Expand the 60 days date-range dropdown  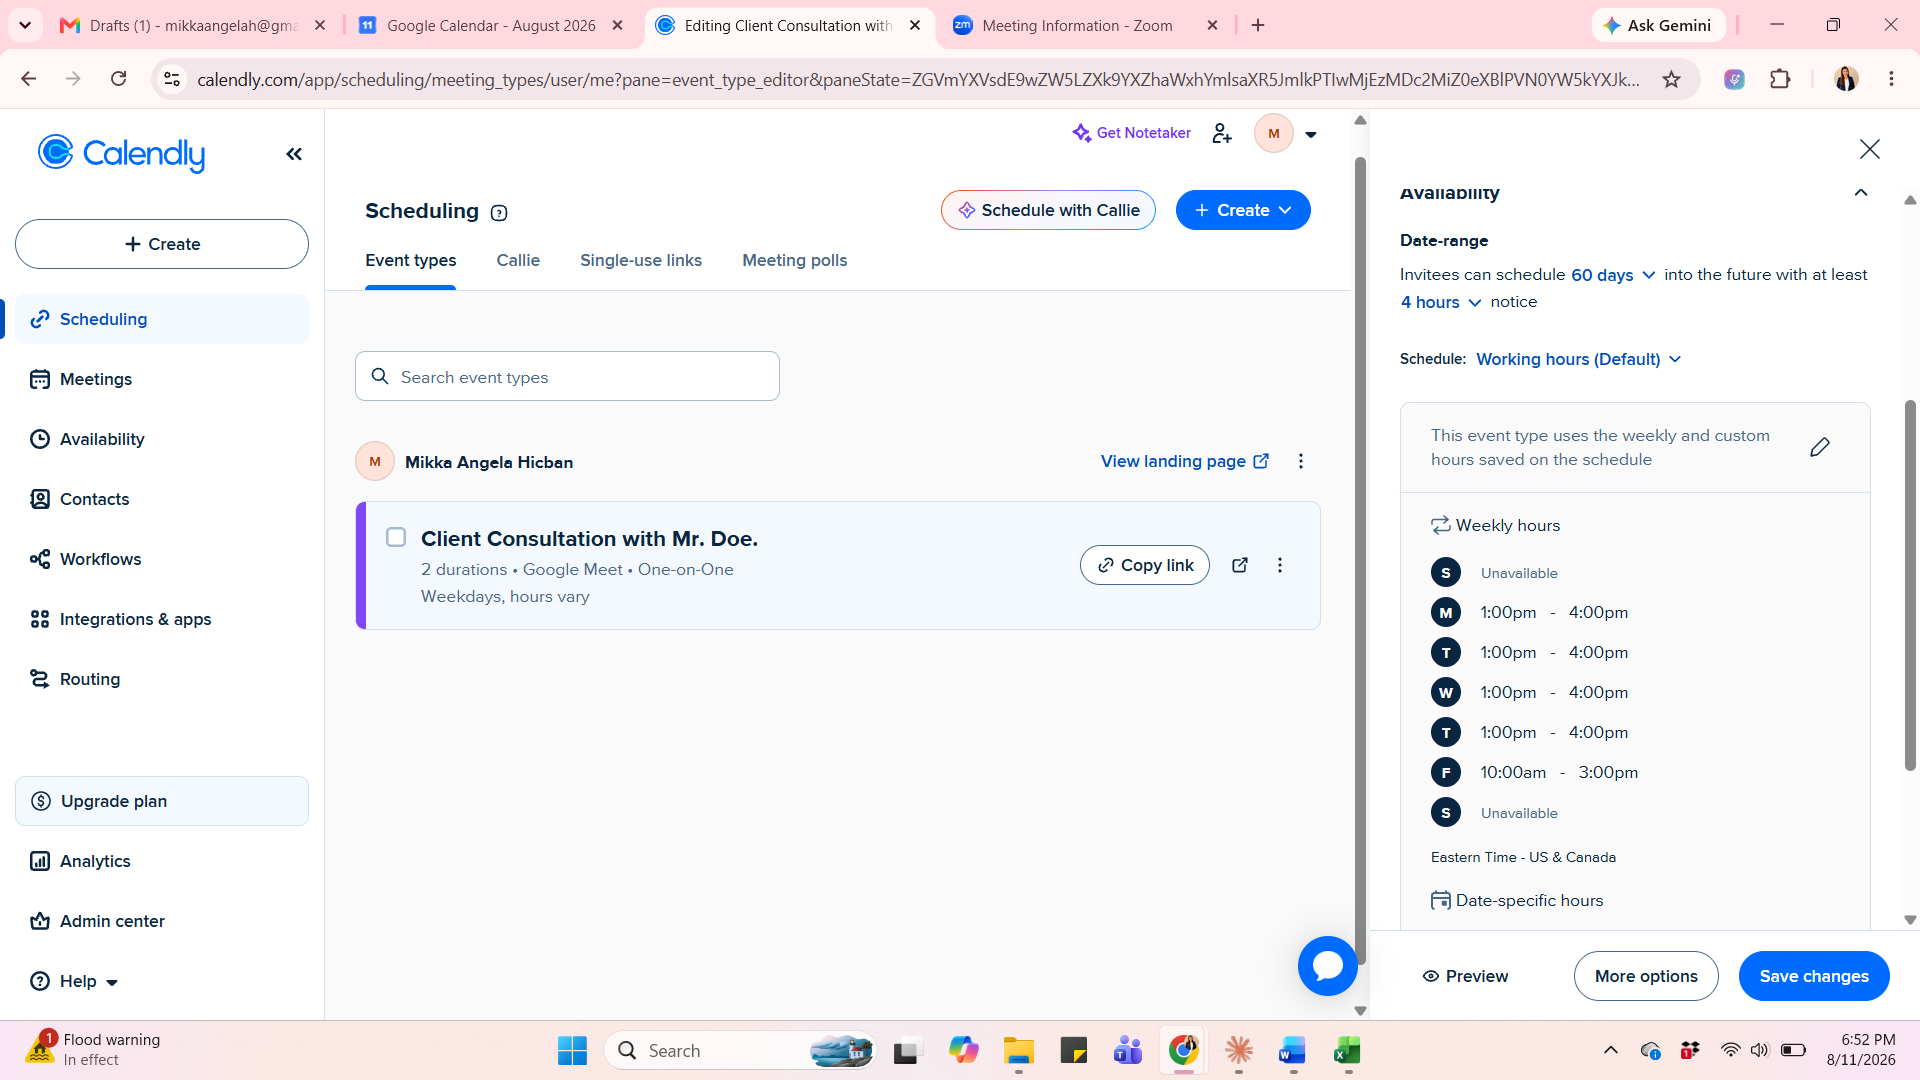pos(1613,275)
